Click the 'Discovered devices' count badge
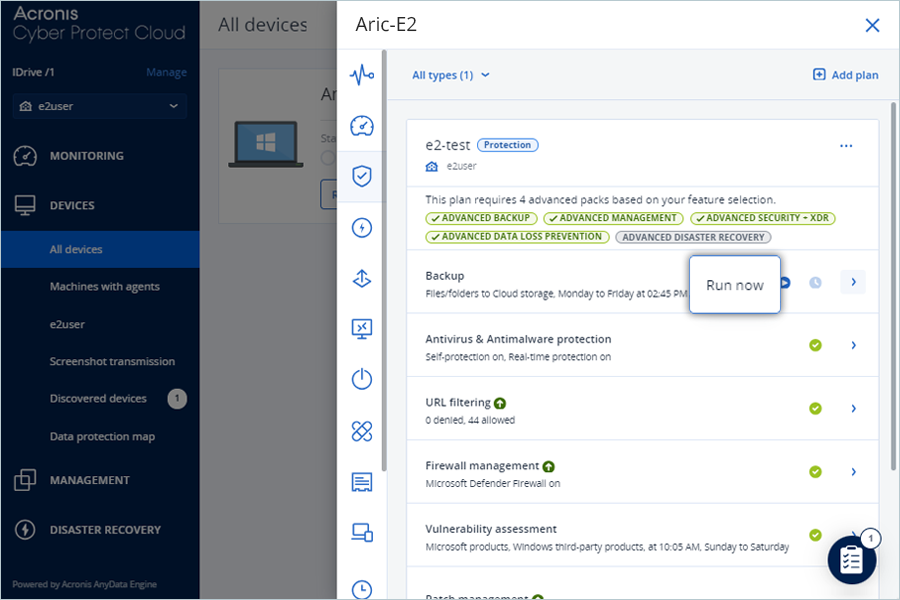 pos(177,398)
